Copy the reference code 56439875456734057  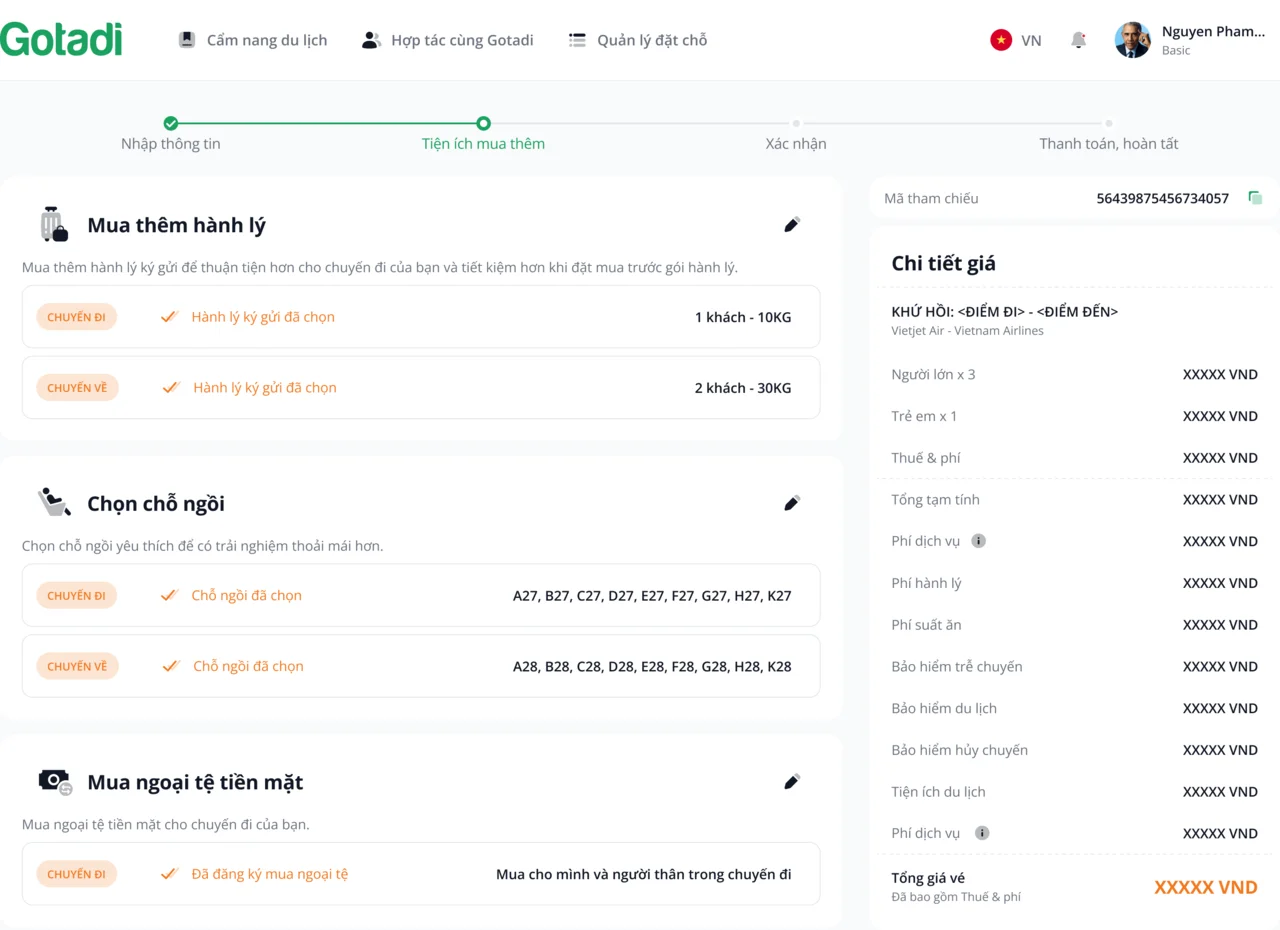tap(1255, 198)
